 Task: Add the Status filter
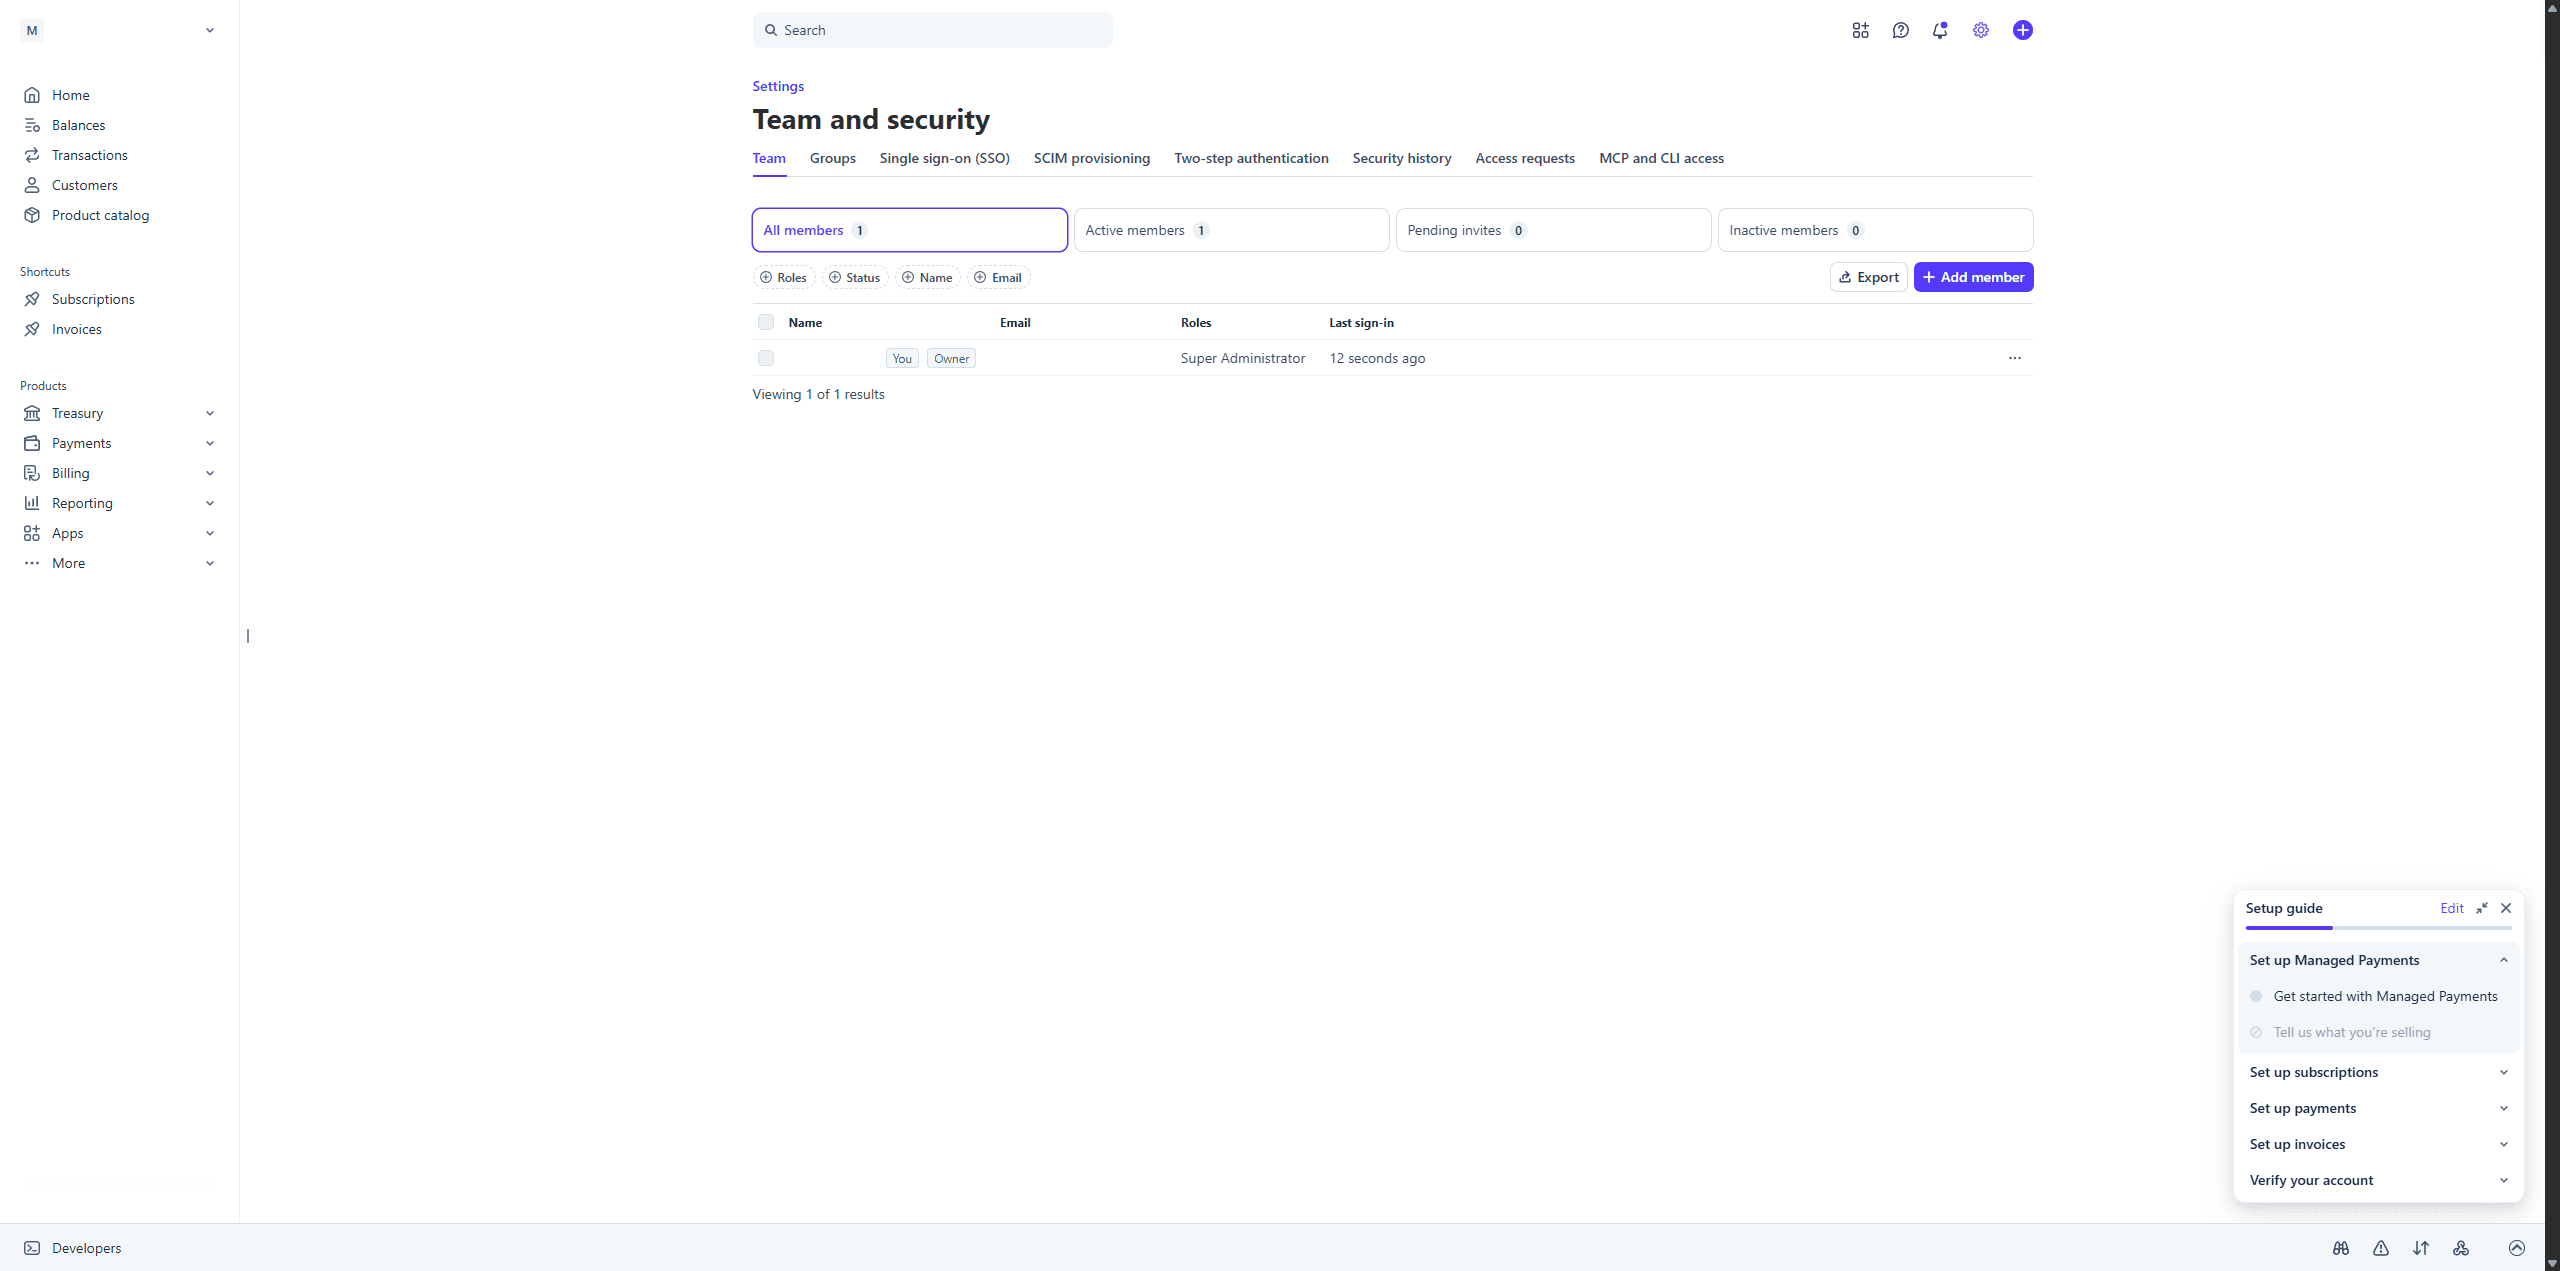pyautogui.click(x=854, y=277)
